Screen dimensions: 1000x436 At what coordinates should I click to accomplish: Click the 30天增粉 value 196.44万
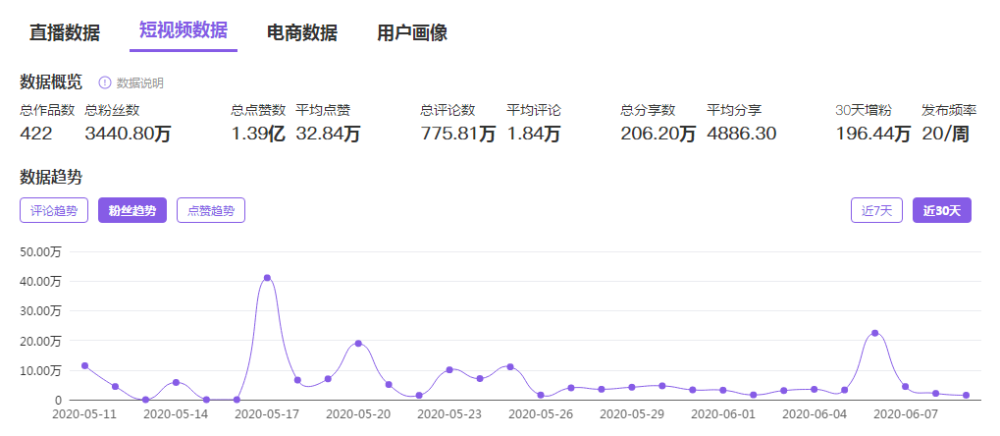pyautogui.click(x=873, y=134)
